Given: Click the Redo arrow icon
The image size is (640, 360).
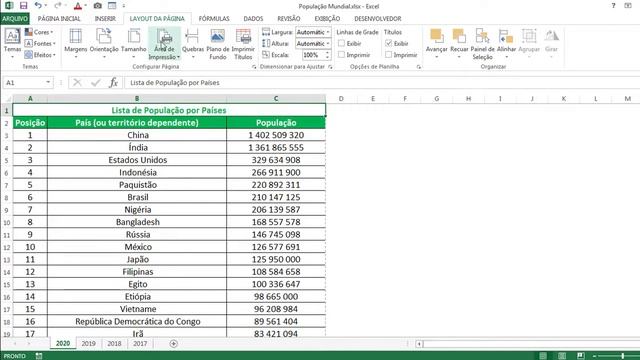Looking at the screenshot, I should [x=58, y=6].
